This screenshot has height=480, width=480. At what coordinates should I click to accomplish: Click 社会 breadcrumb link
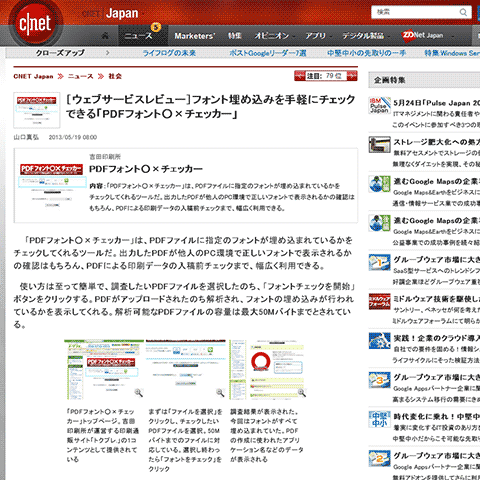point(115,76)
